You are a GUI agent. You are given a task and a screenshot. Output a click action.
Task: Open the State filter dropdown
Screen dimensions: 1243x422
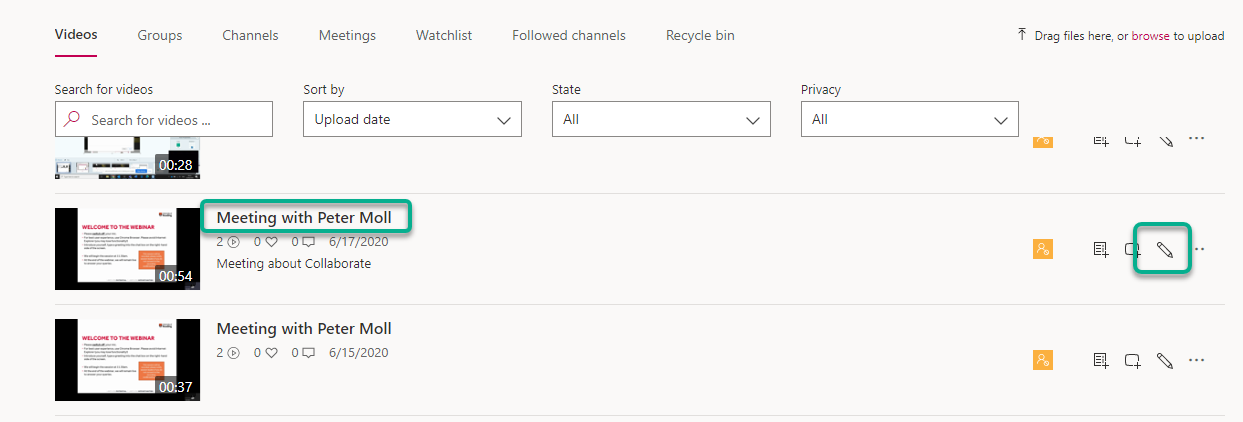[x=661, y=120]
